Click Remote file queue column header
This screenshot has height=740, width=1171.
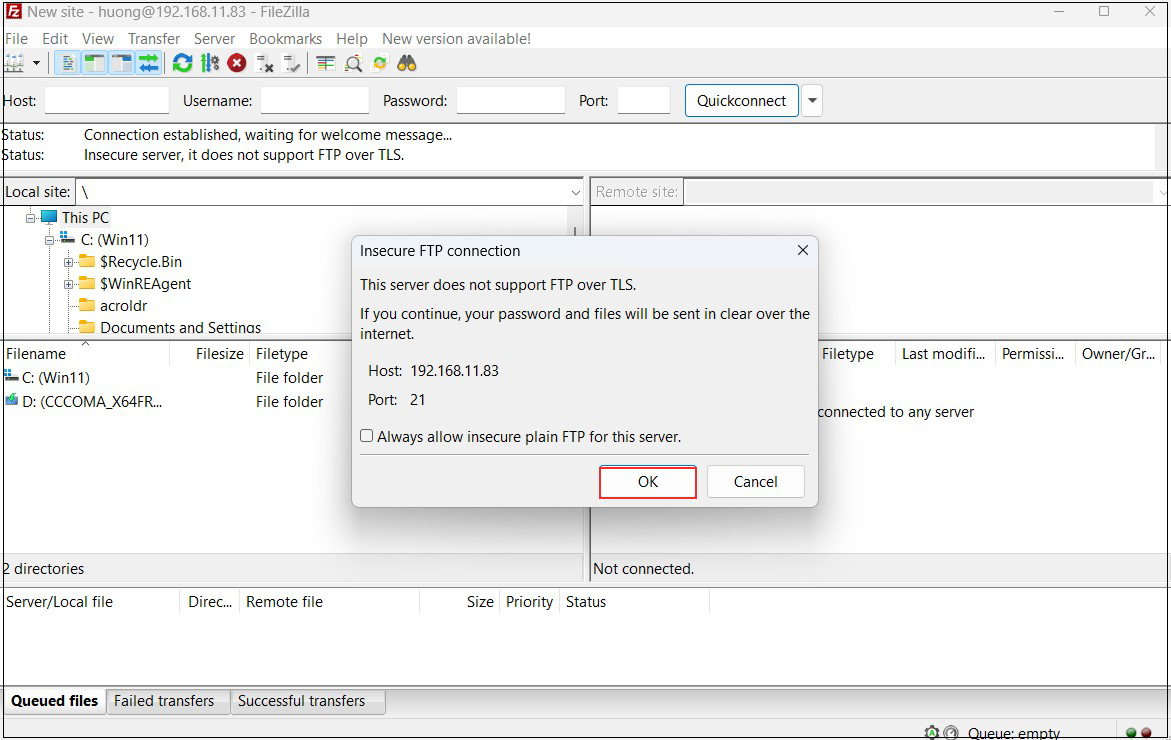tap(329, 602)
